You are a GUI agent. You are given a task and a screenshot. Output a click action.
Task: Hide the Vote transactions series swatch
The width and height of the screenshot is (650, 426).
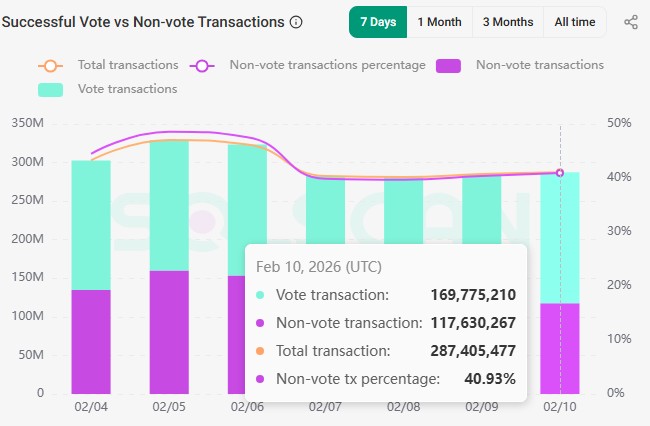pos(52,89)
